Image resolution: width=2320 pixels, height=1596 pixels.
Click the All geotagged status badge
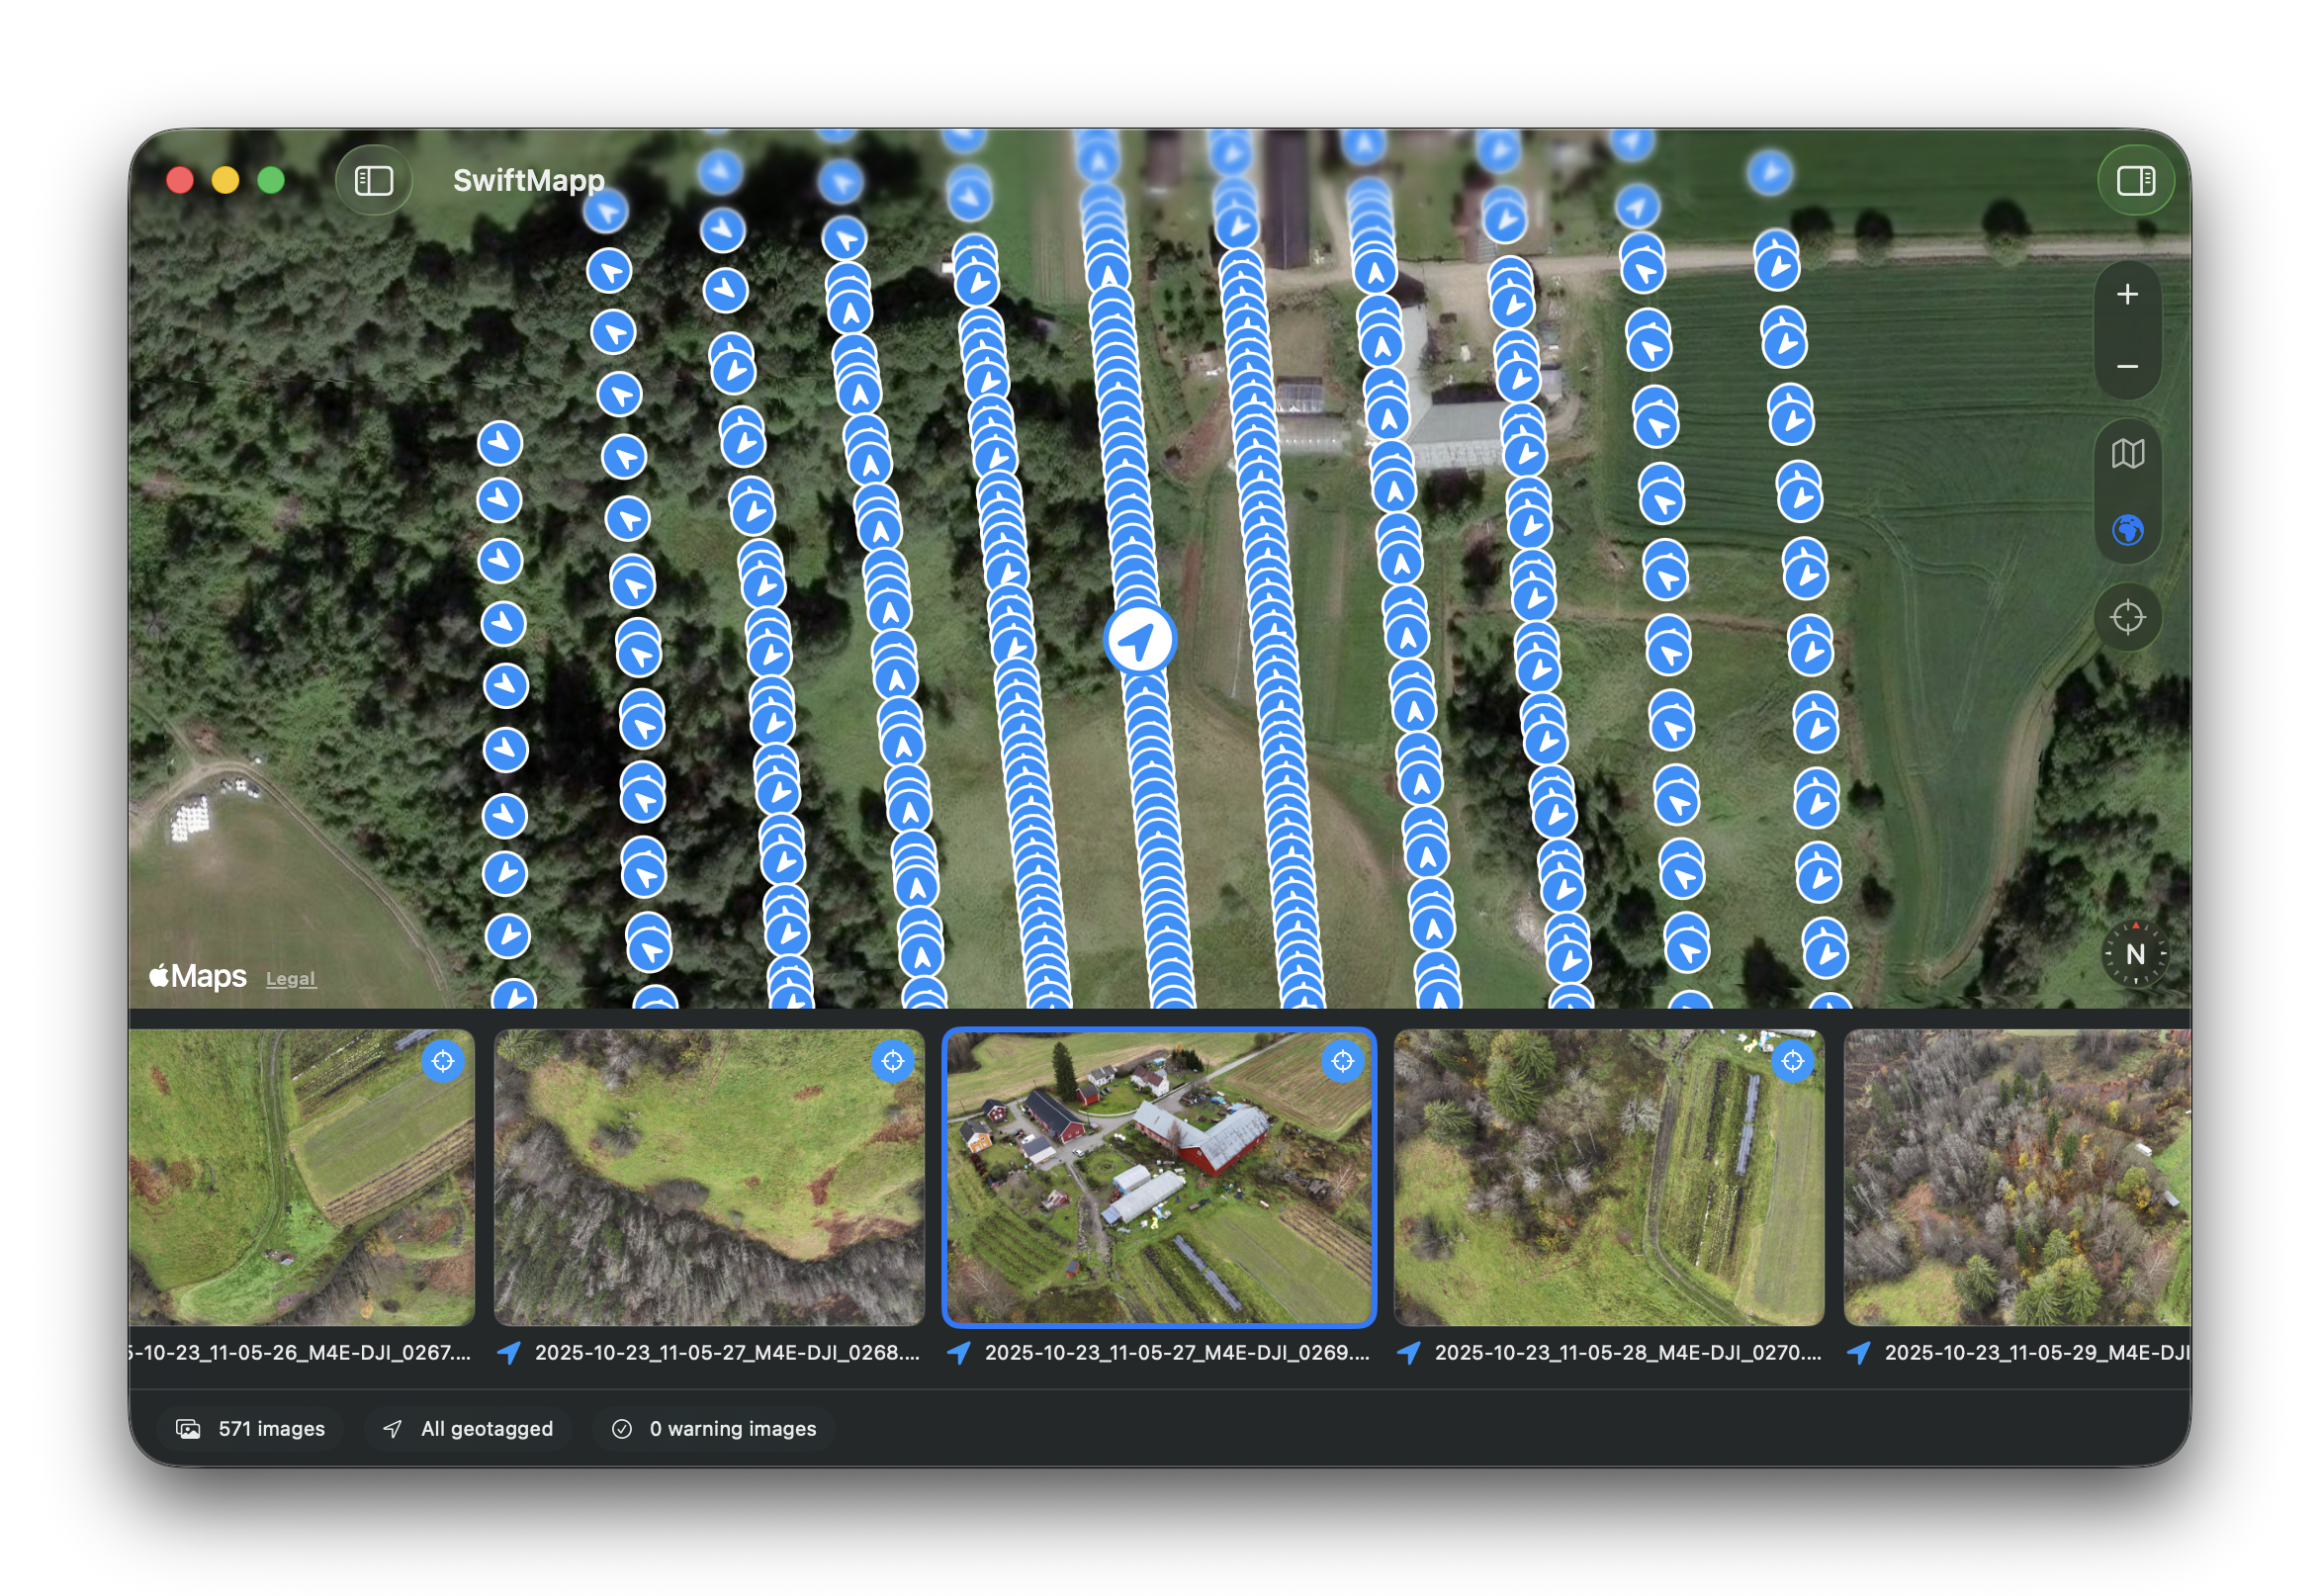point(468,1428)
